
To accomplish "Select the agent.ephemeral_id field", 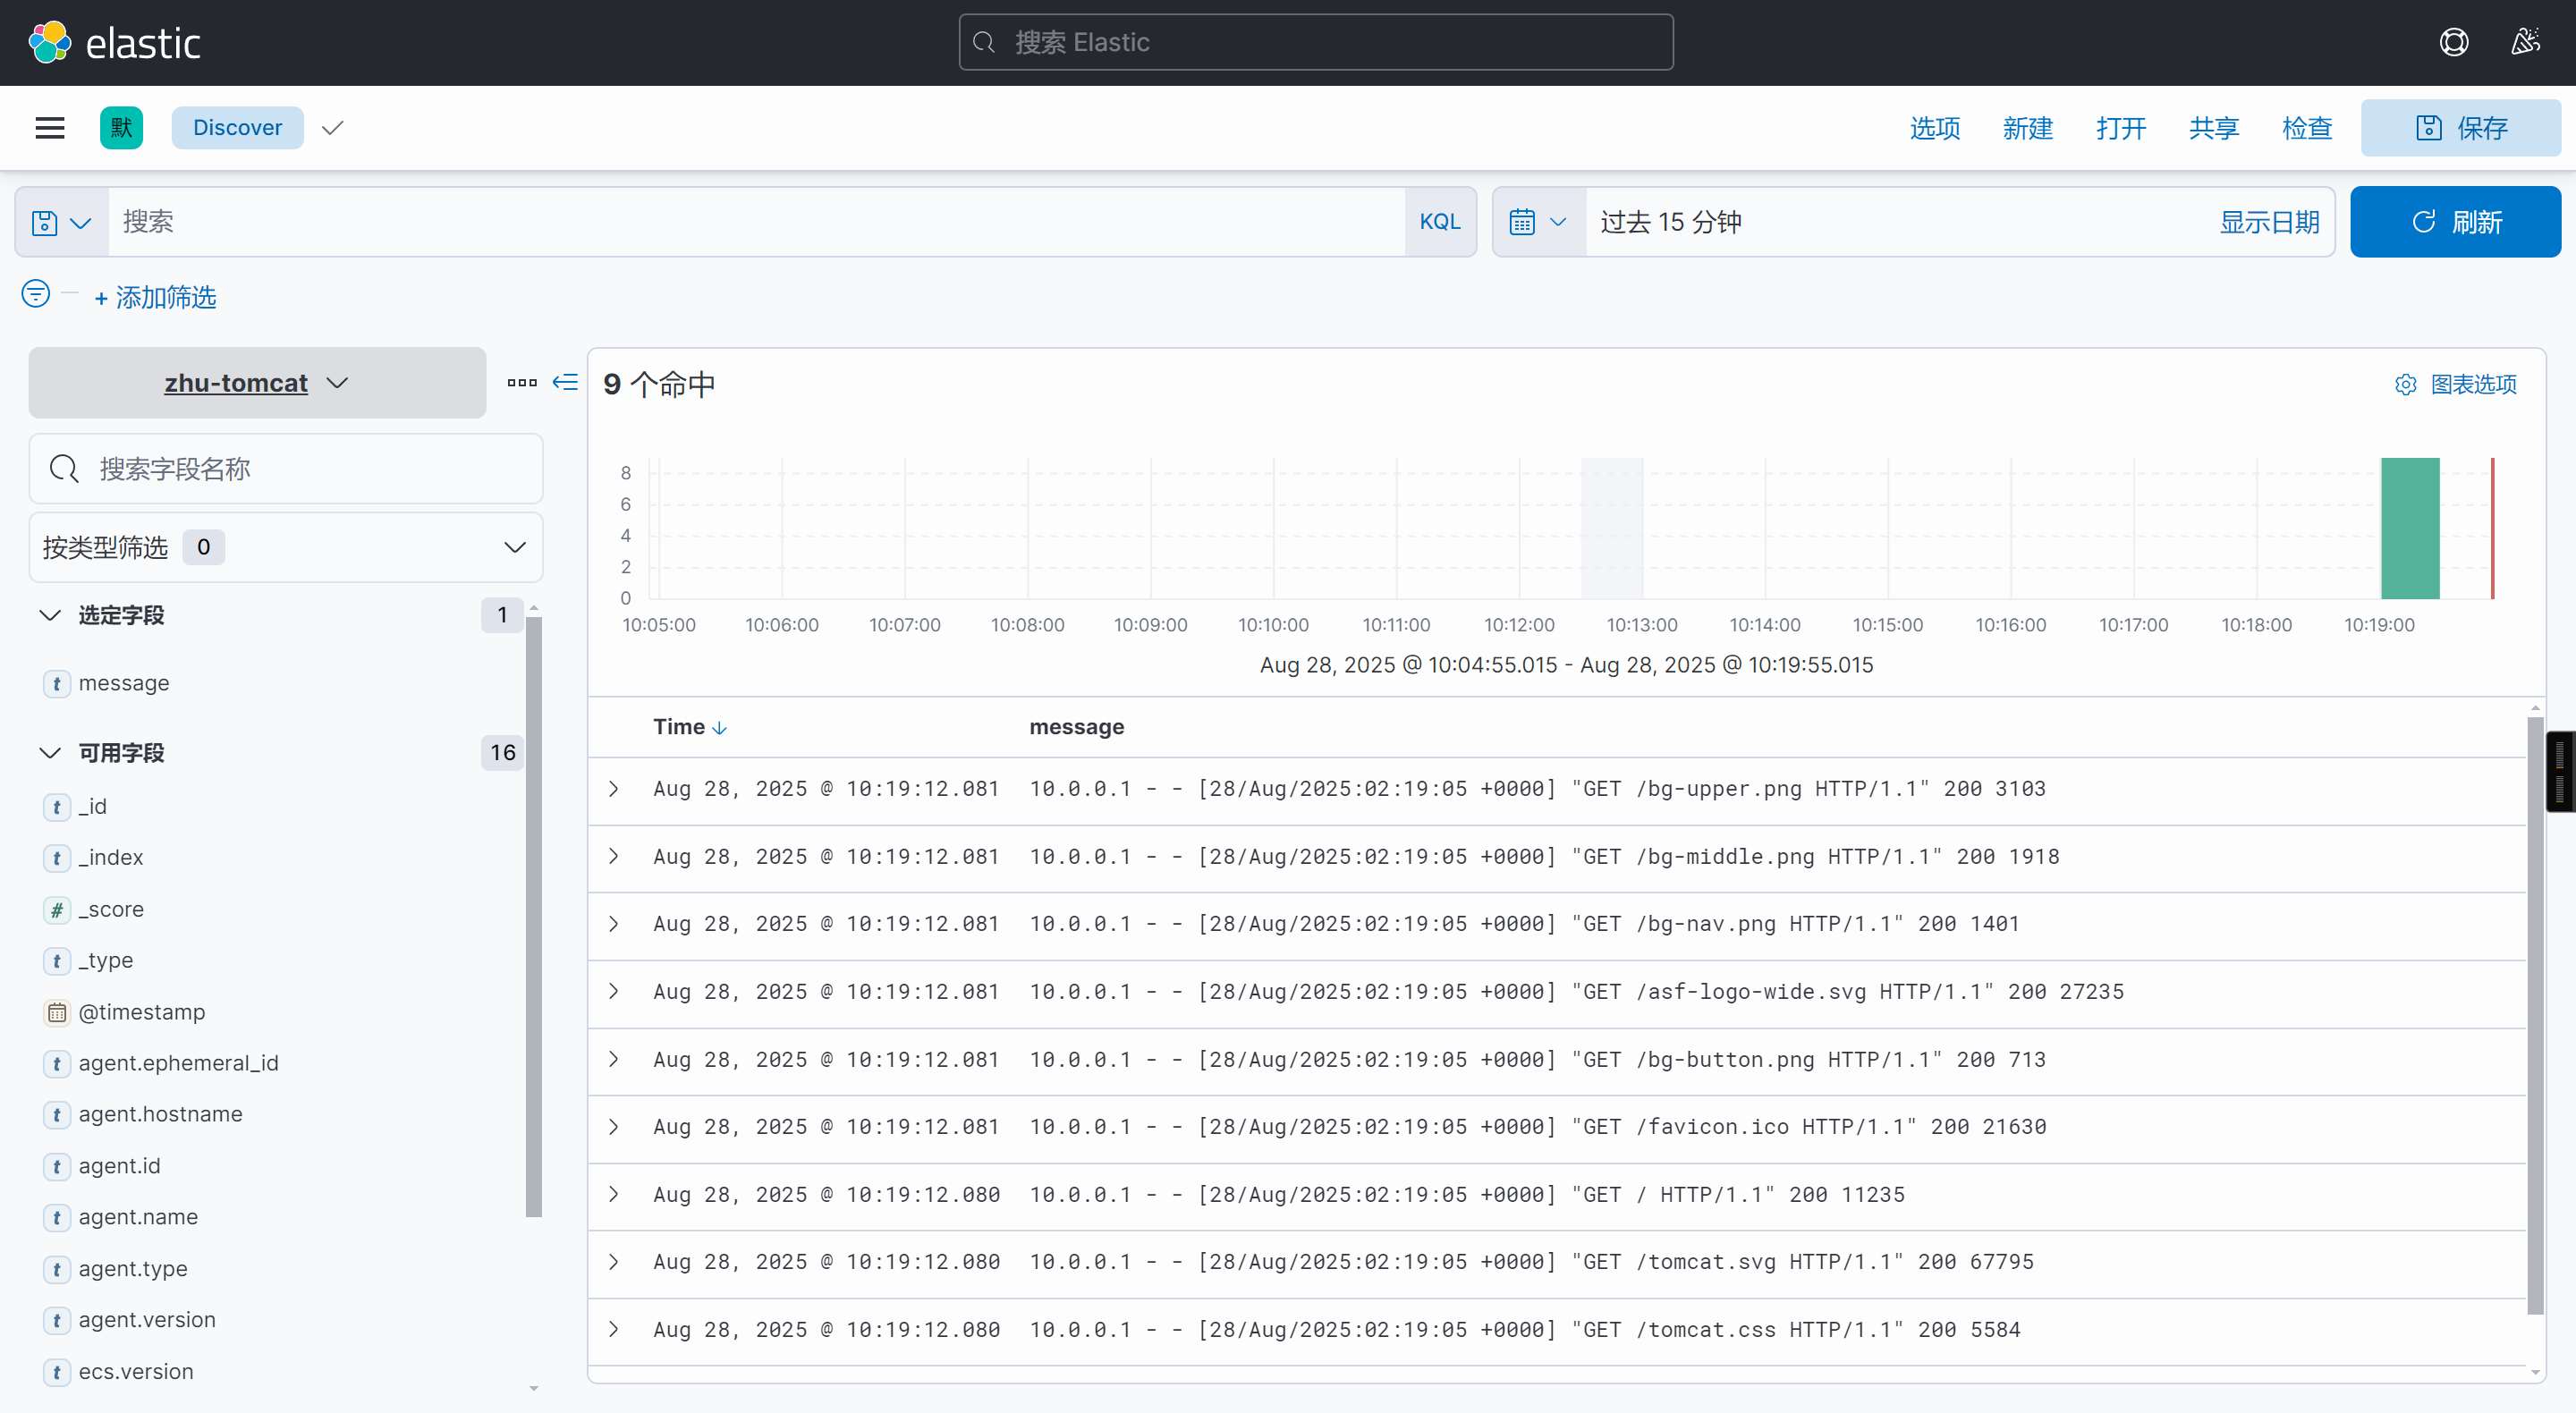I will (x=178, y=1063).
